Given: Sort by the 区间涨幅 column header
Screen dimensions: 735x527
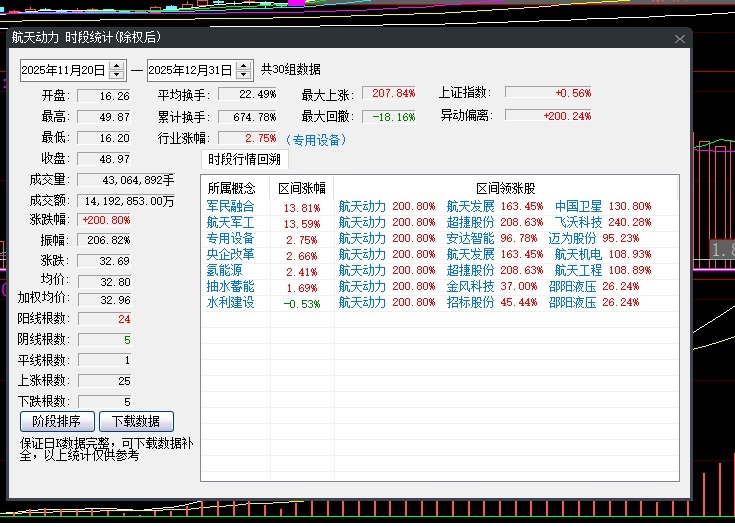Looking at the screenshot, I should click(x=302, y=188).
